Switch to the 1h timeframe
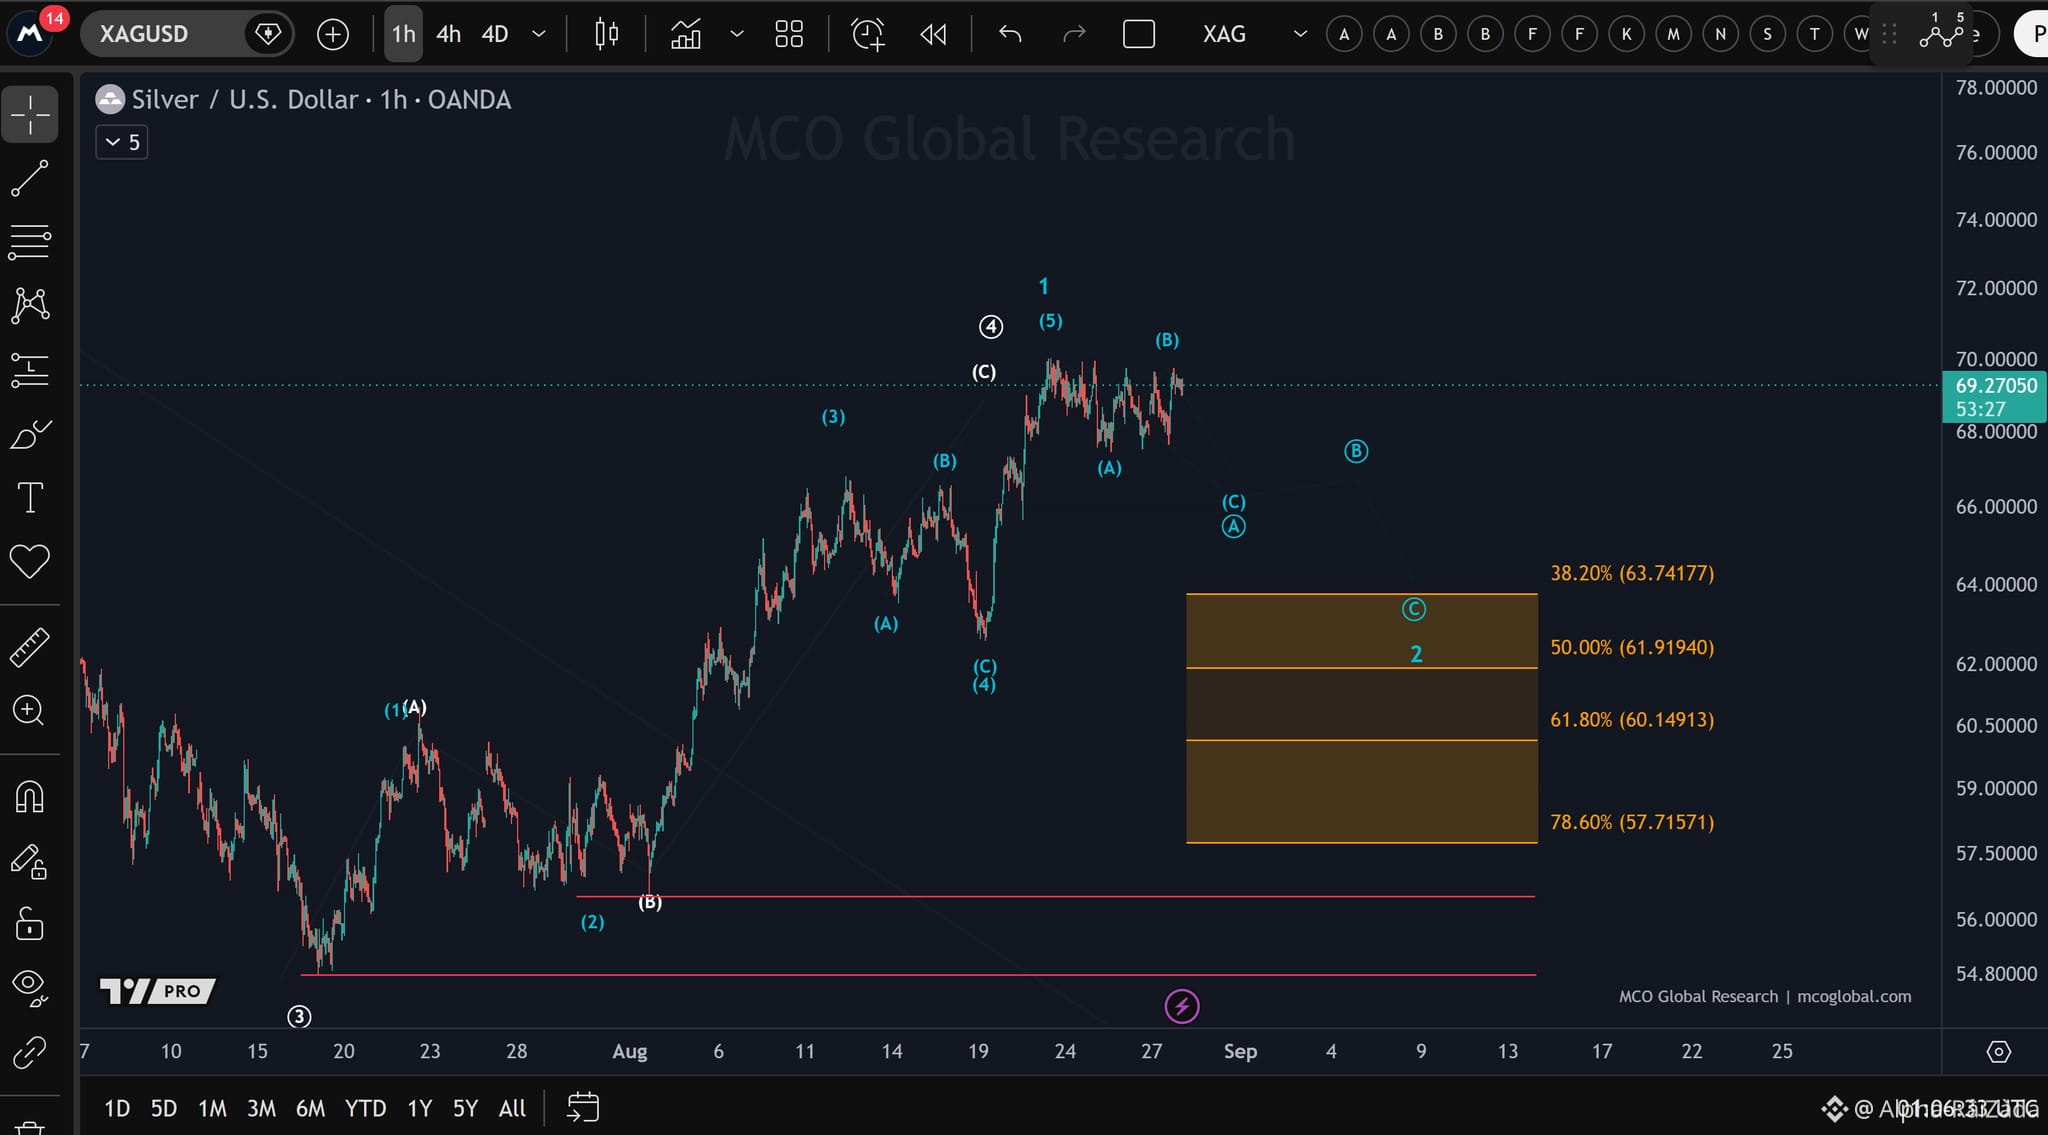This screenshot has width=2048, height=1135. [403, 34]
